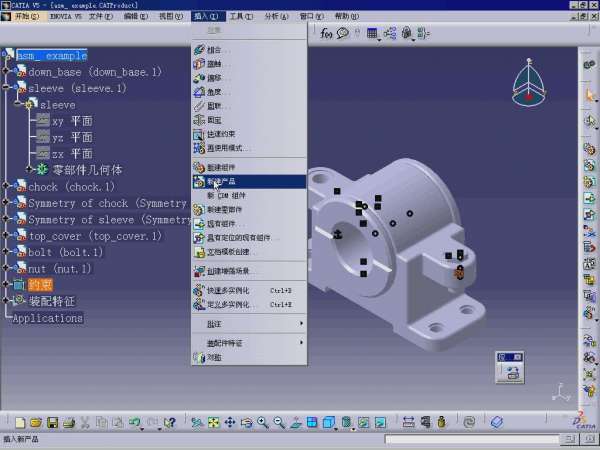Screen dimensions: 600x450
Task: Choose the New CDM component entry
Action: (249, 196)
